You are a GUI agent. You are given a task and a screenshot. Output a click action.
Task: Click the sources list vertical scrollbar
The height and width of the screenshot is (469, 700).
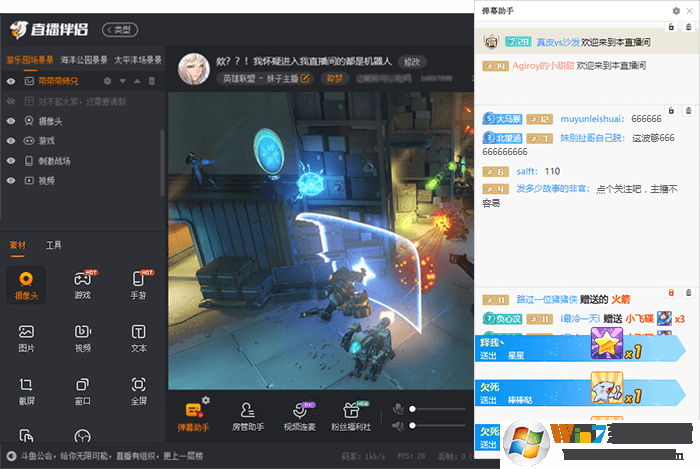tap(162, 163)
